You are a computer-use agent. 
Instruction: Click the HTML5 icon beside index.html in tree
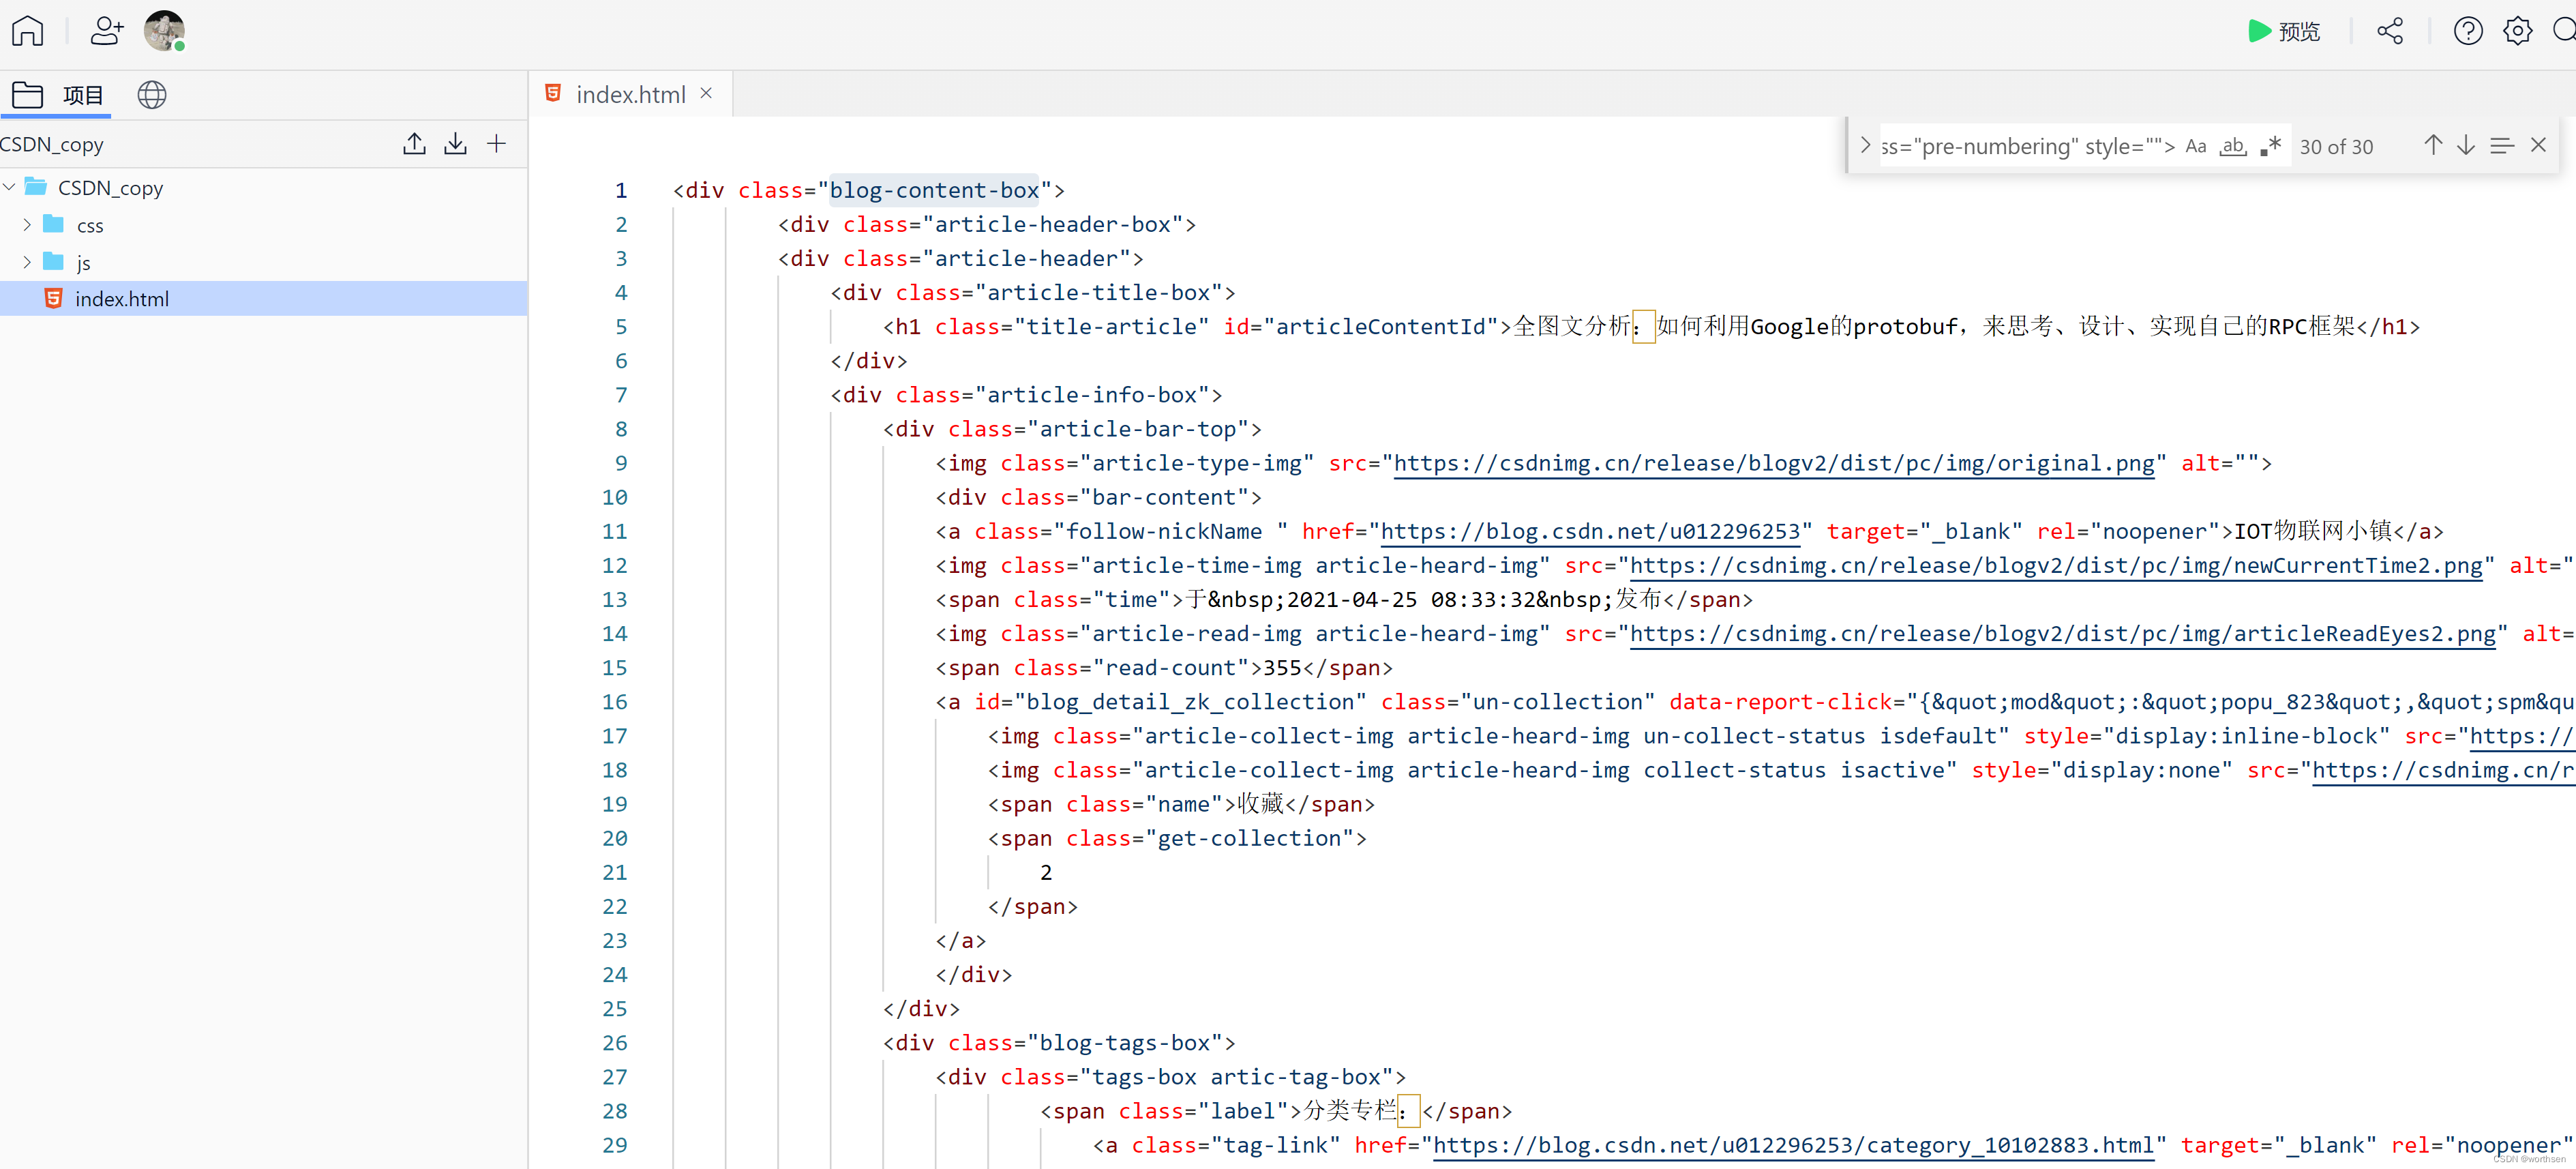54,298
